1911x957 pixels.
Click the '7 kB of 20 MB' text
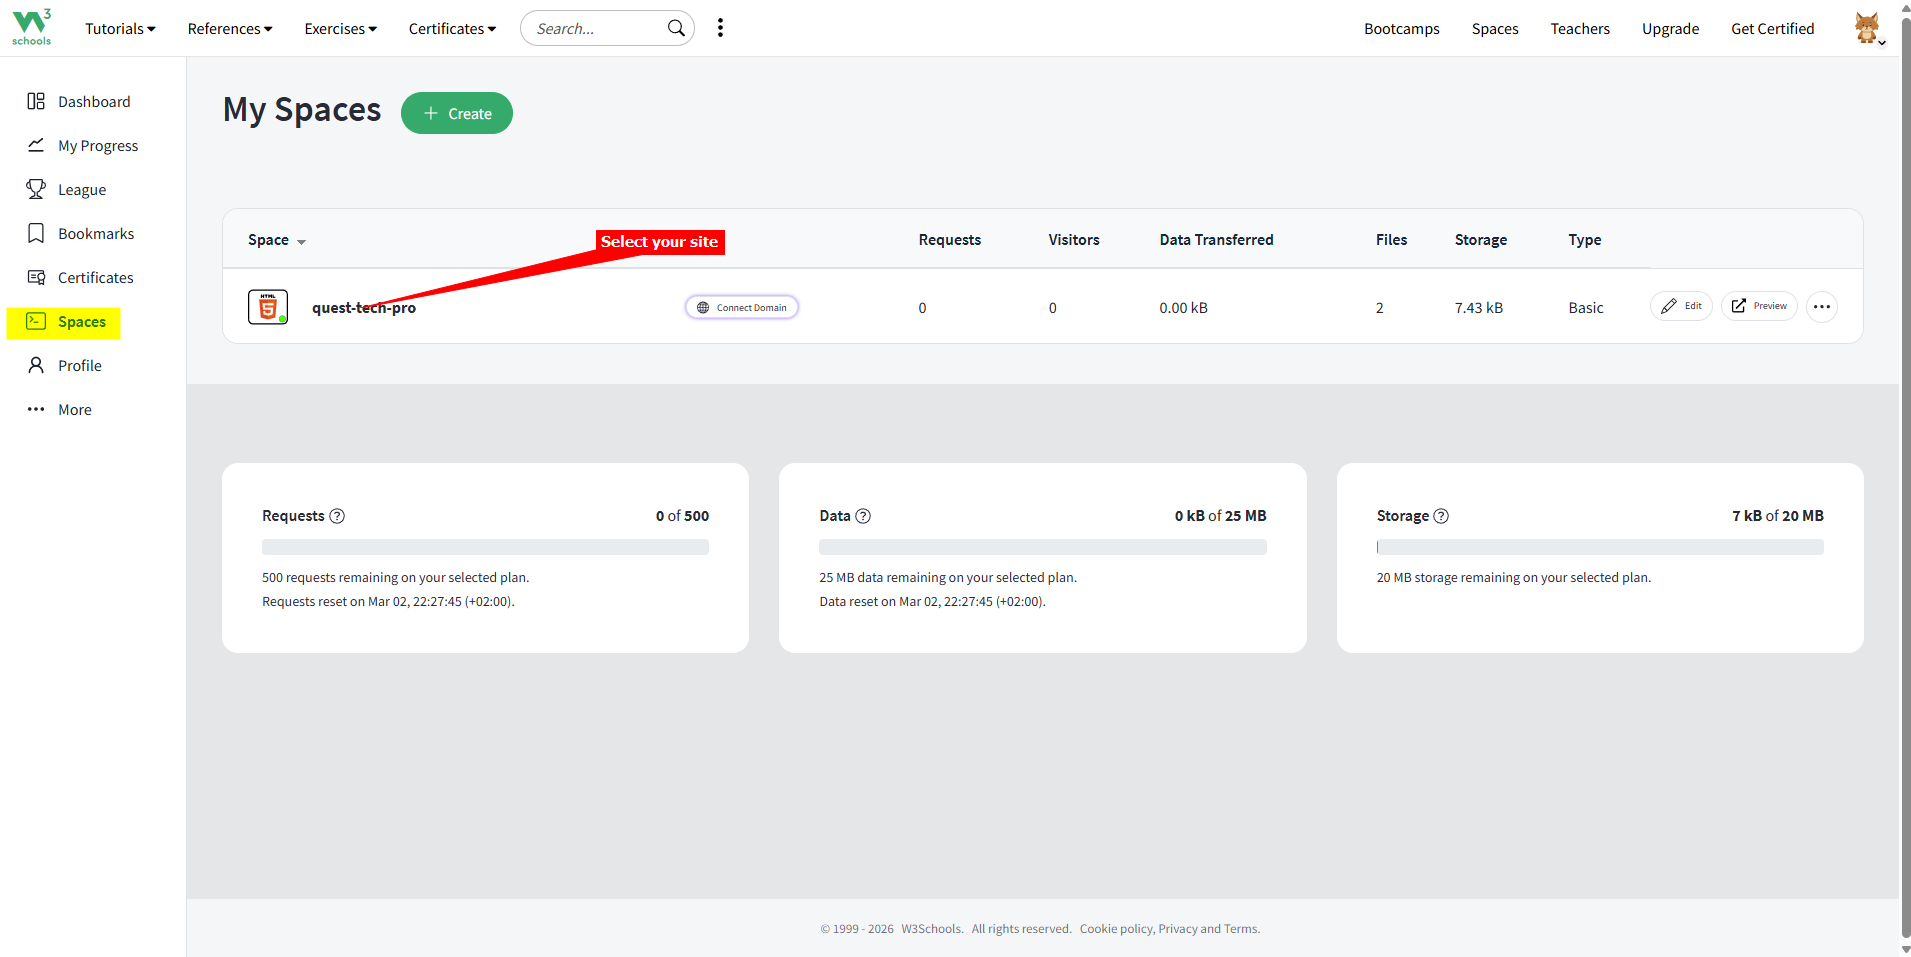point(1778,516)
